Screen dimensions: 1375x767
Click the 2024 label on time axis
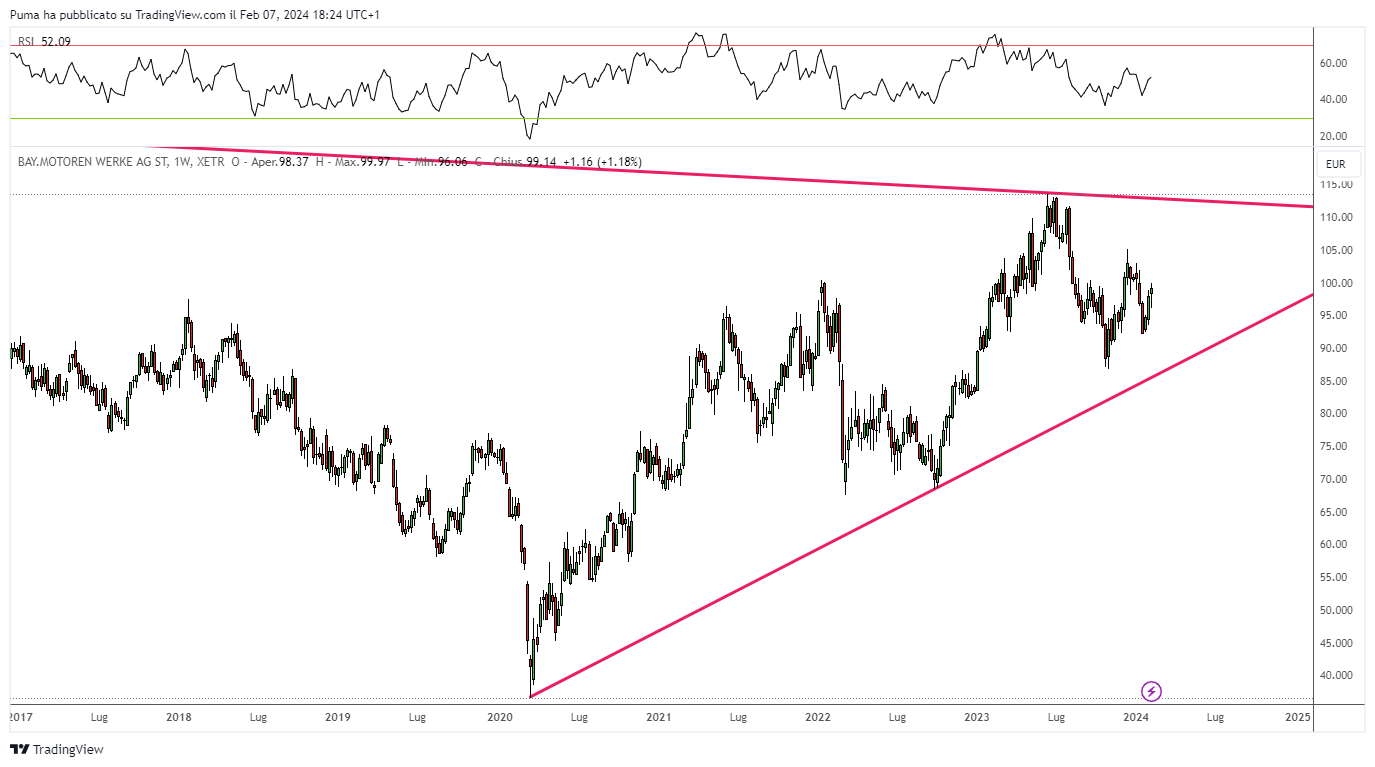click(x=1135, y=717)
